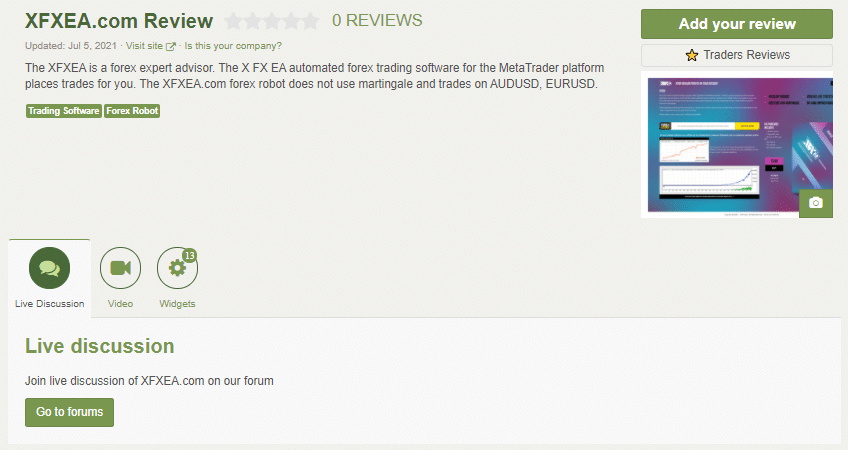Click the Trading Software tag
The image size is (848, 450).
[x=64, y=111]
